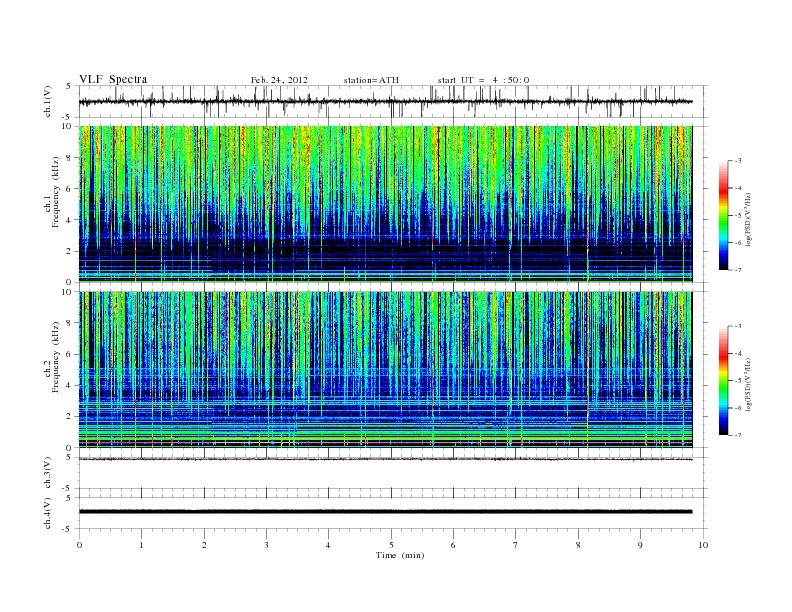Click the "-5" tick on ch.1 color bar
Screen dimensions: 792x612
737,215
